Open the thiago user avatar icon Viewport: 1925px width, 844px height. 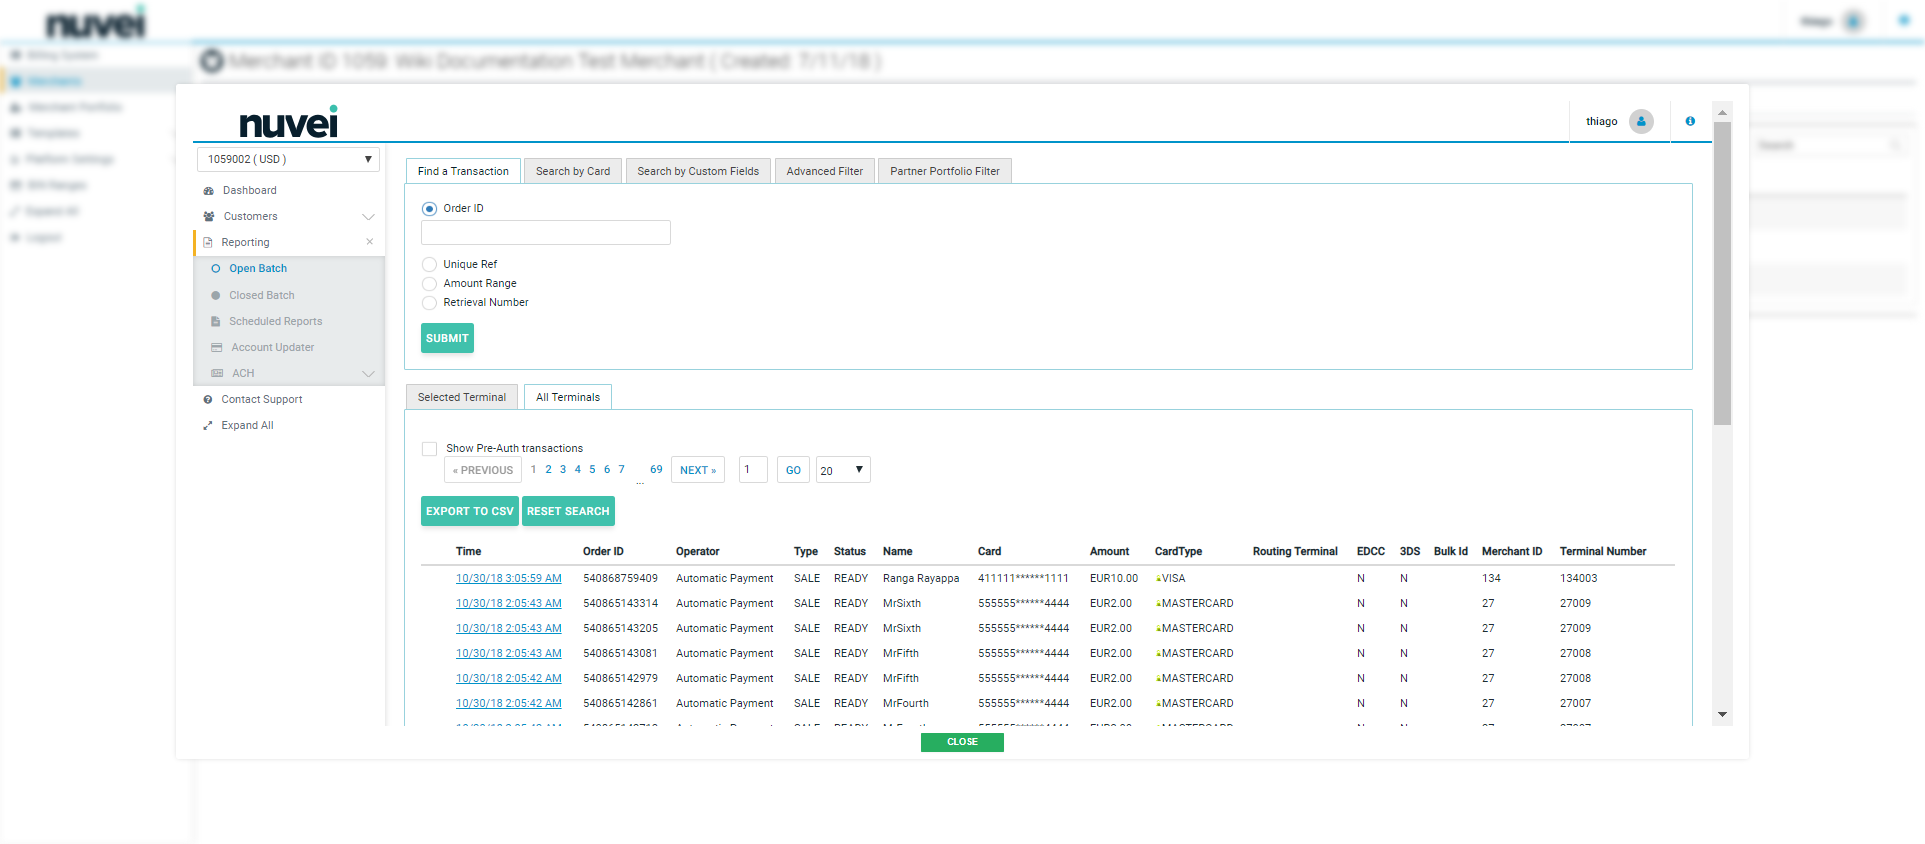coord(1641,121)
